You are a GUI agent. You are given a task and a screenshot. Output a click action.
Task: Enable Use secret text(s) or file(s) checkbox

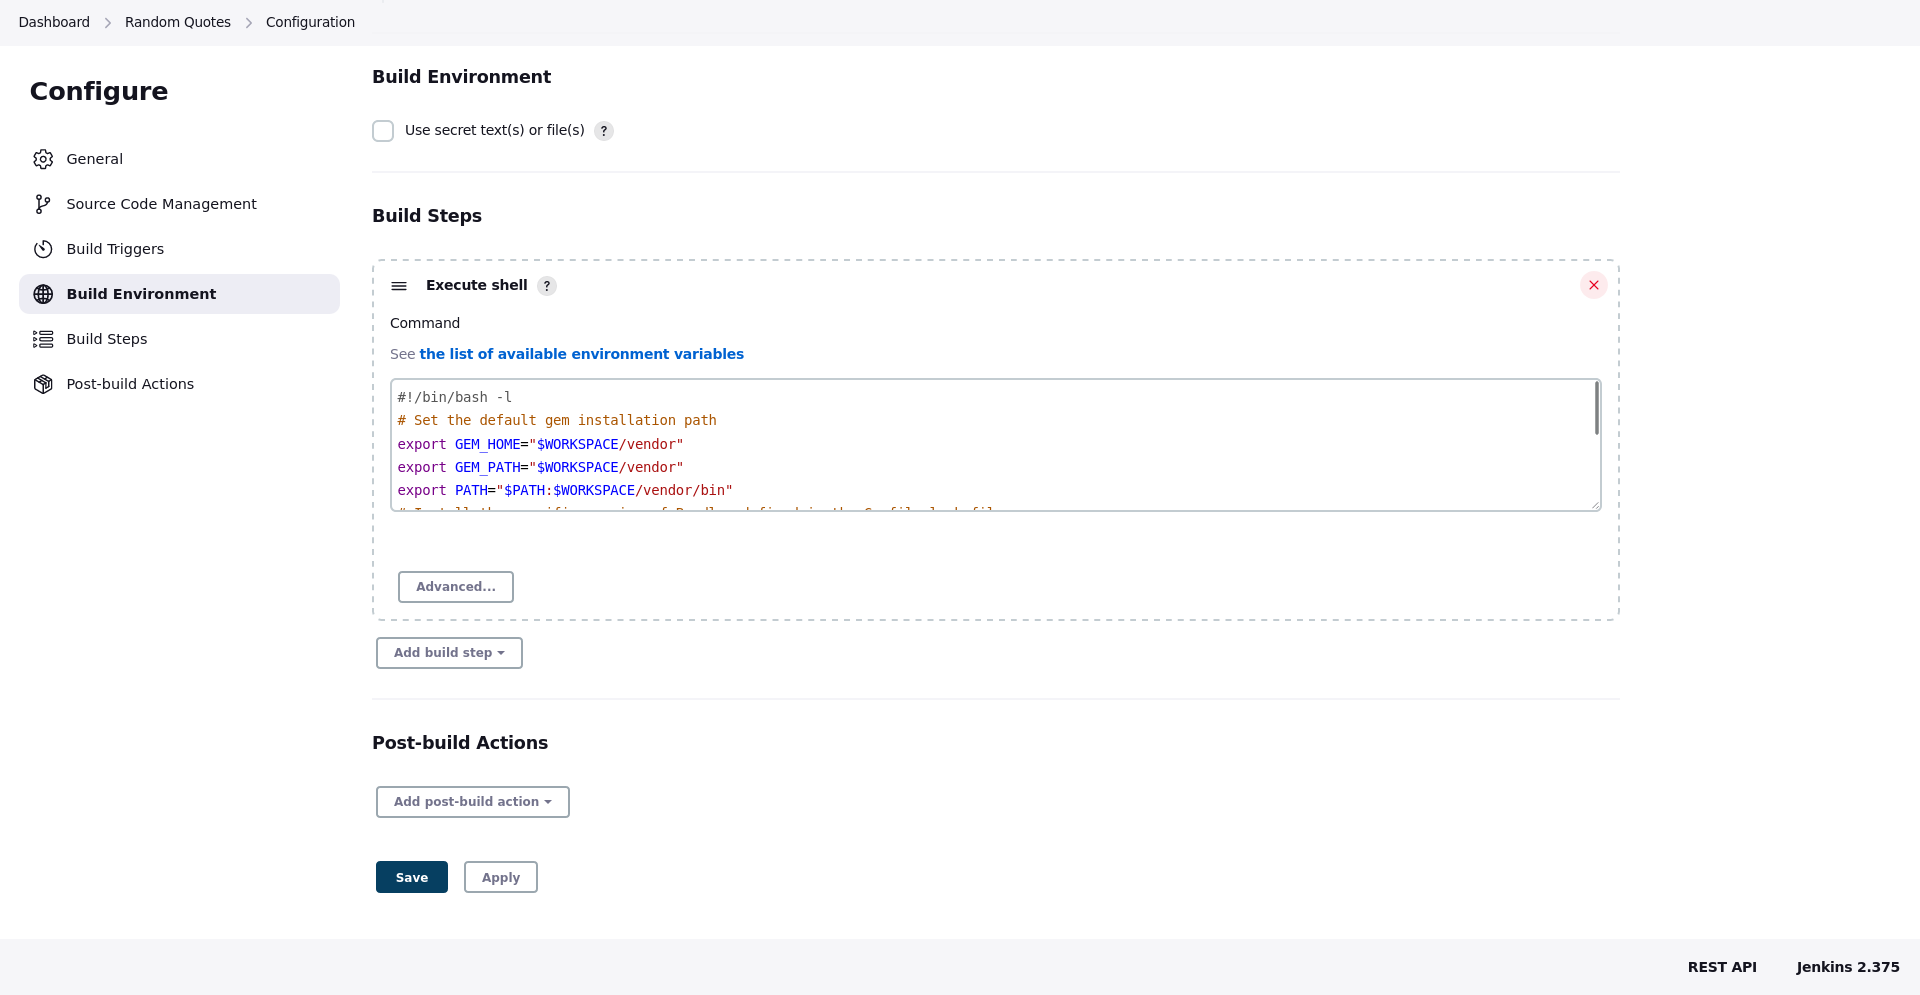[x=383, y=131]
